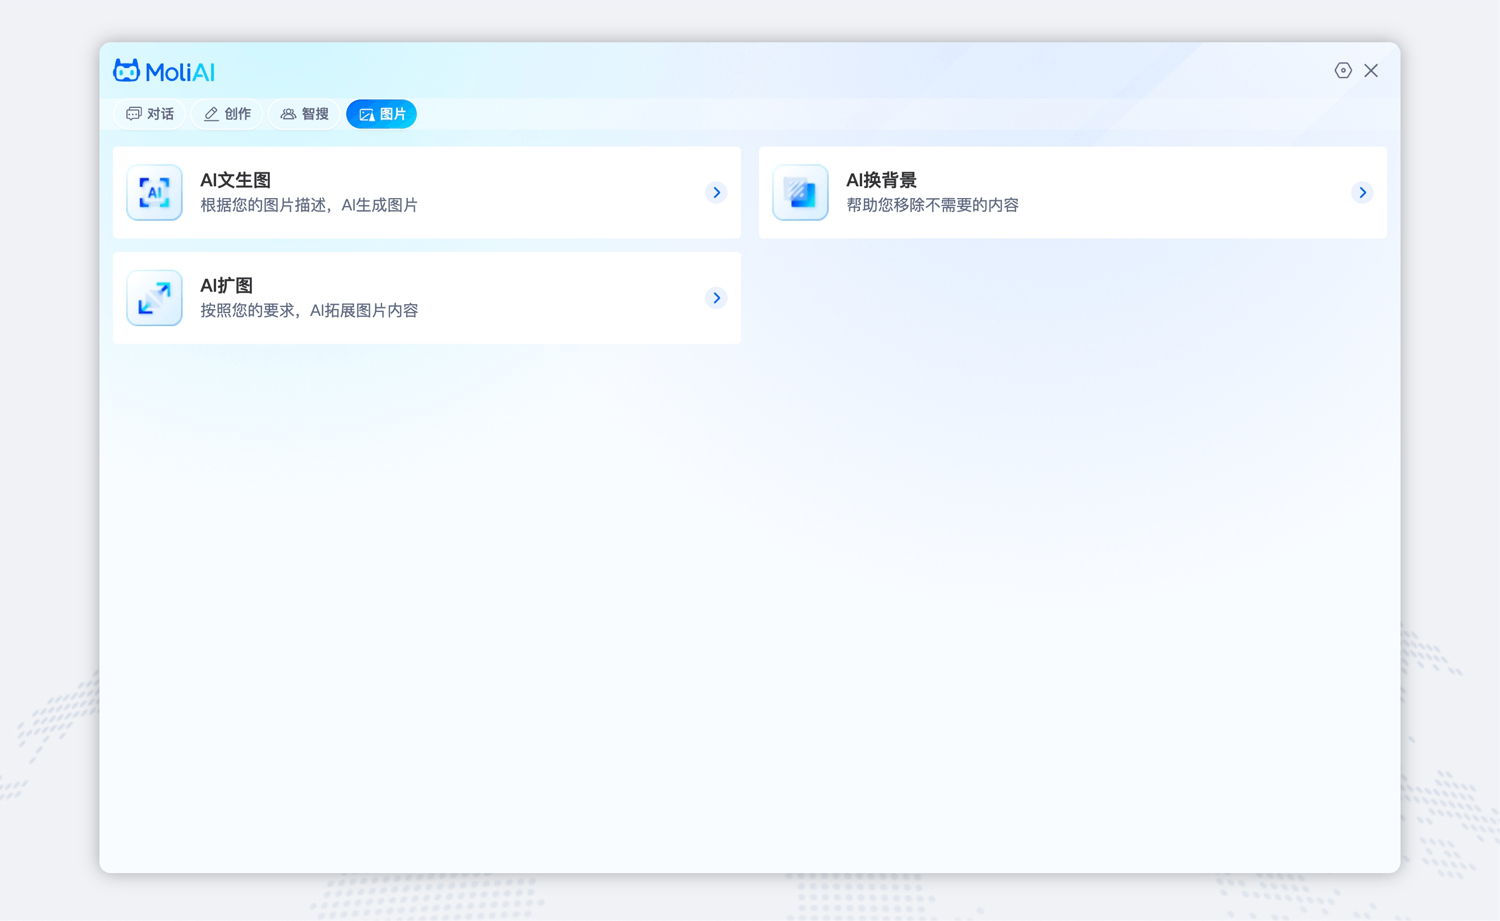The height and width of the screenshot is (921, 1500).
Task: Close the MoliAI window
Action: tap(1371, 70)
